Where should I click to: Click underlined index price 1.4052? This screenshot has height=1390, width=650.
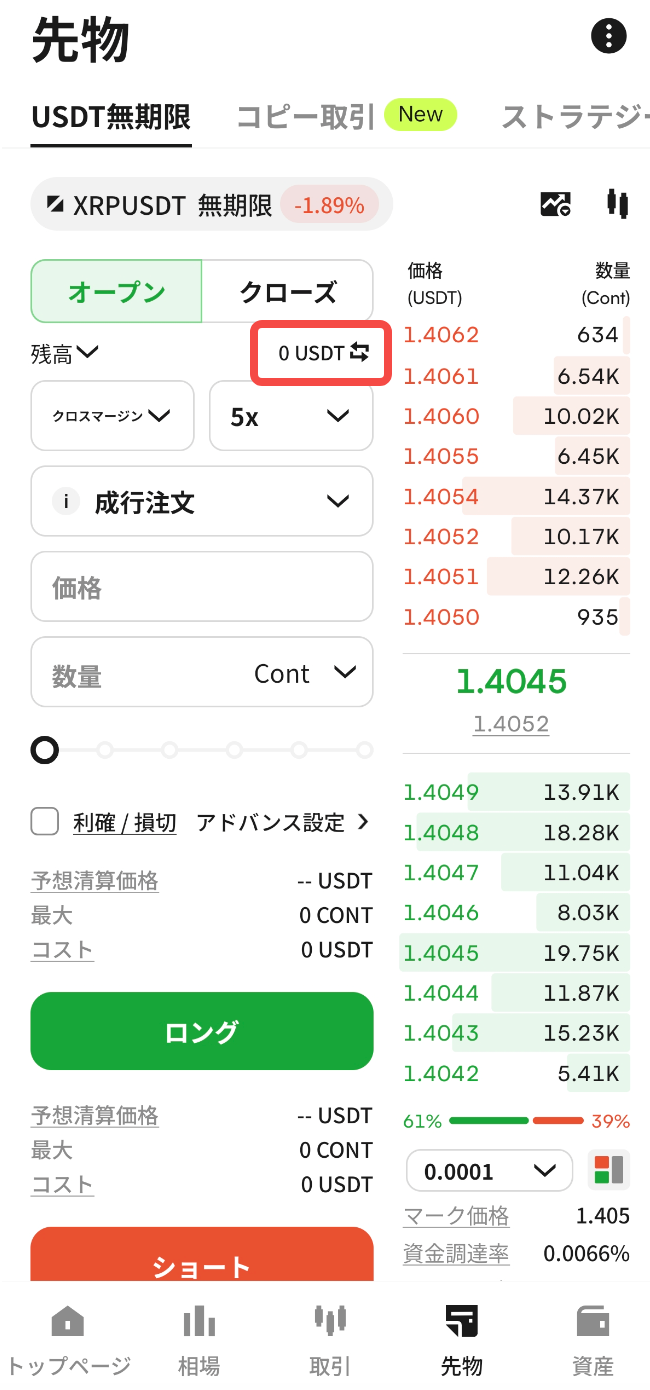(x=511, y=724)
